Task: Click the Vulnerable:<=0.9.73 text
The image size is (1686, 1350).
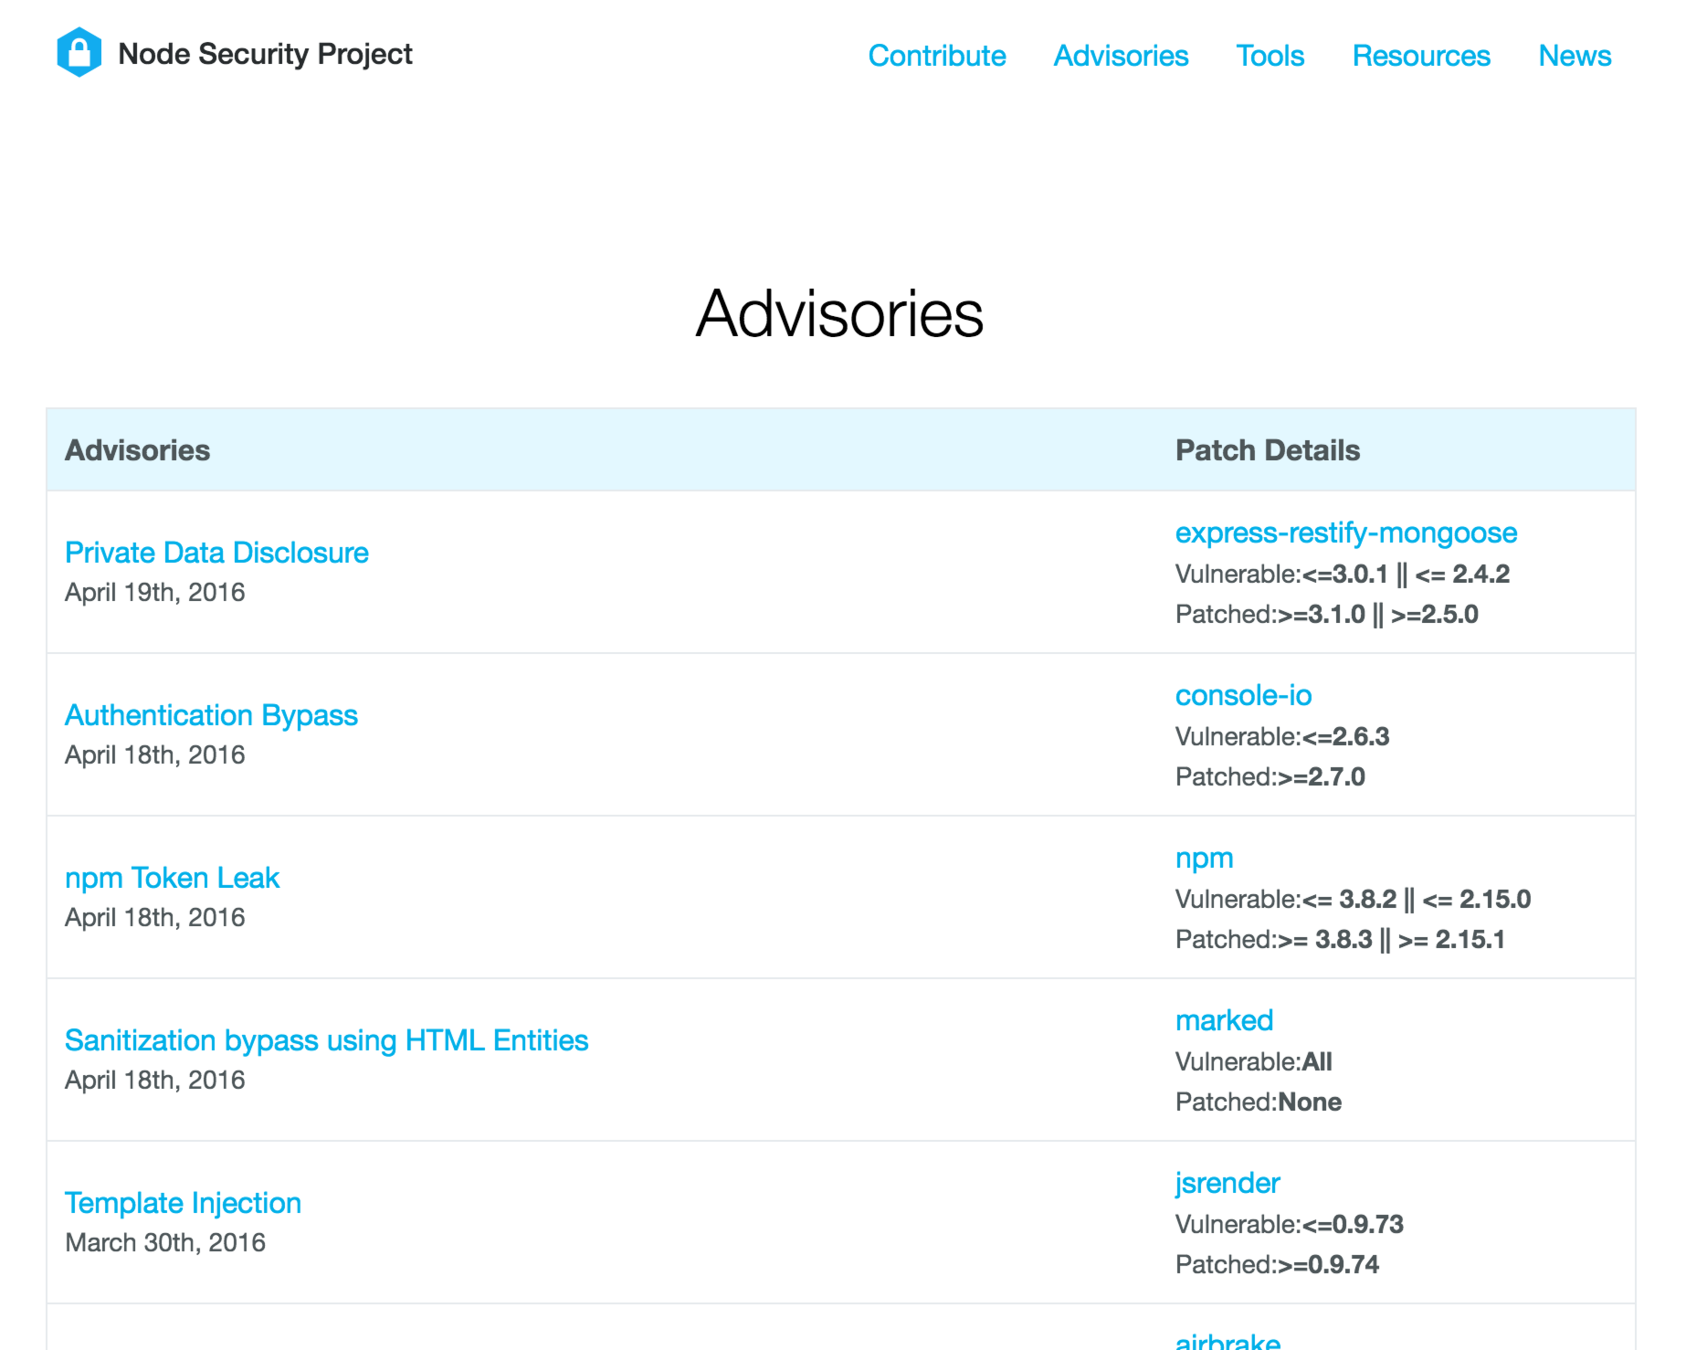Action: (x=1289, y=1224)
